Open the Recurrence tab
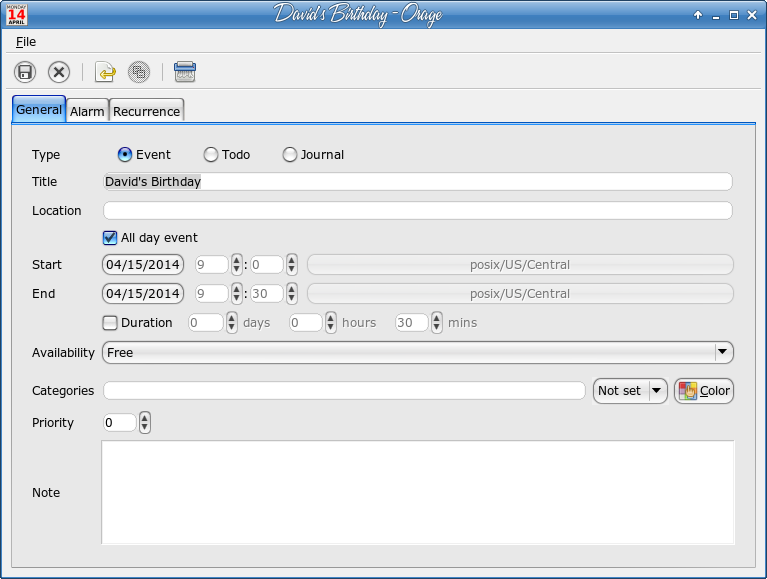This screenshot has width=767, height=579. point(146,111)
